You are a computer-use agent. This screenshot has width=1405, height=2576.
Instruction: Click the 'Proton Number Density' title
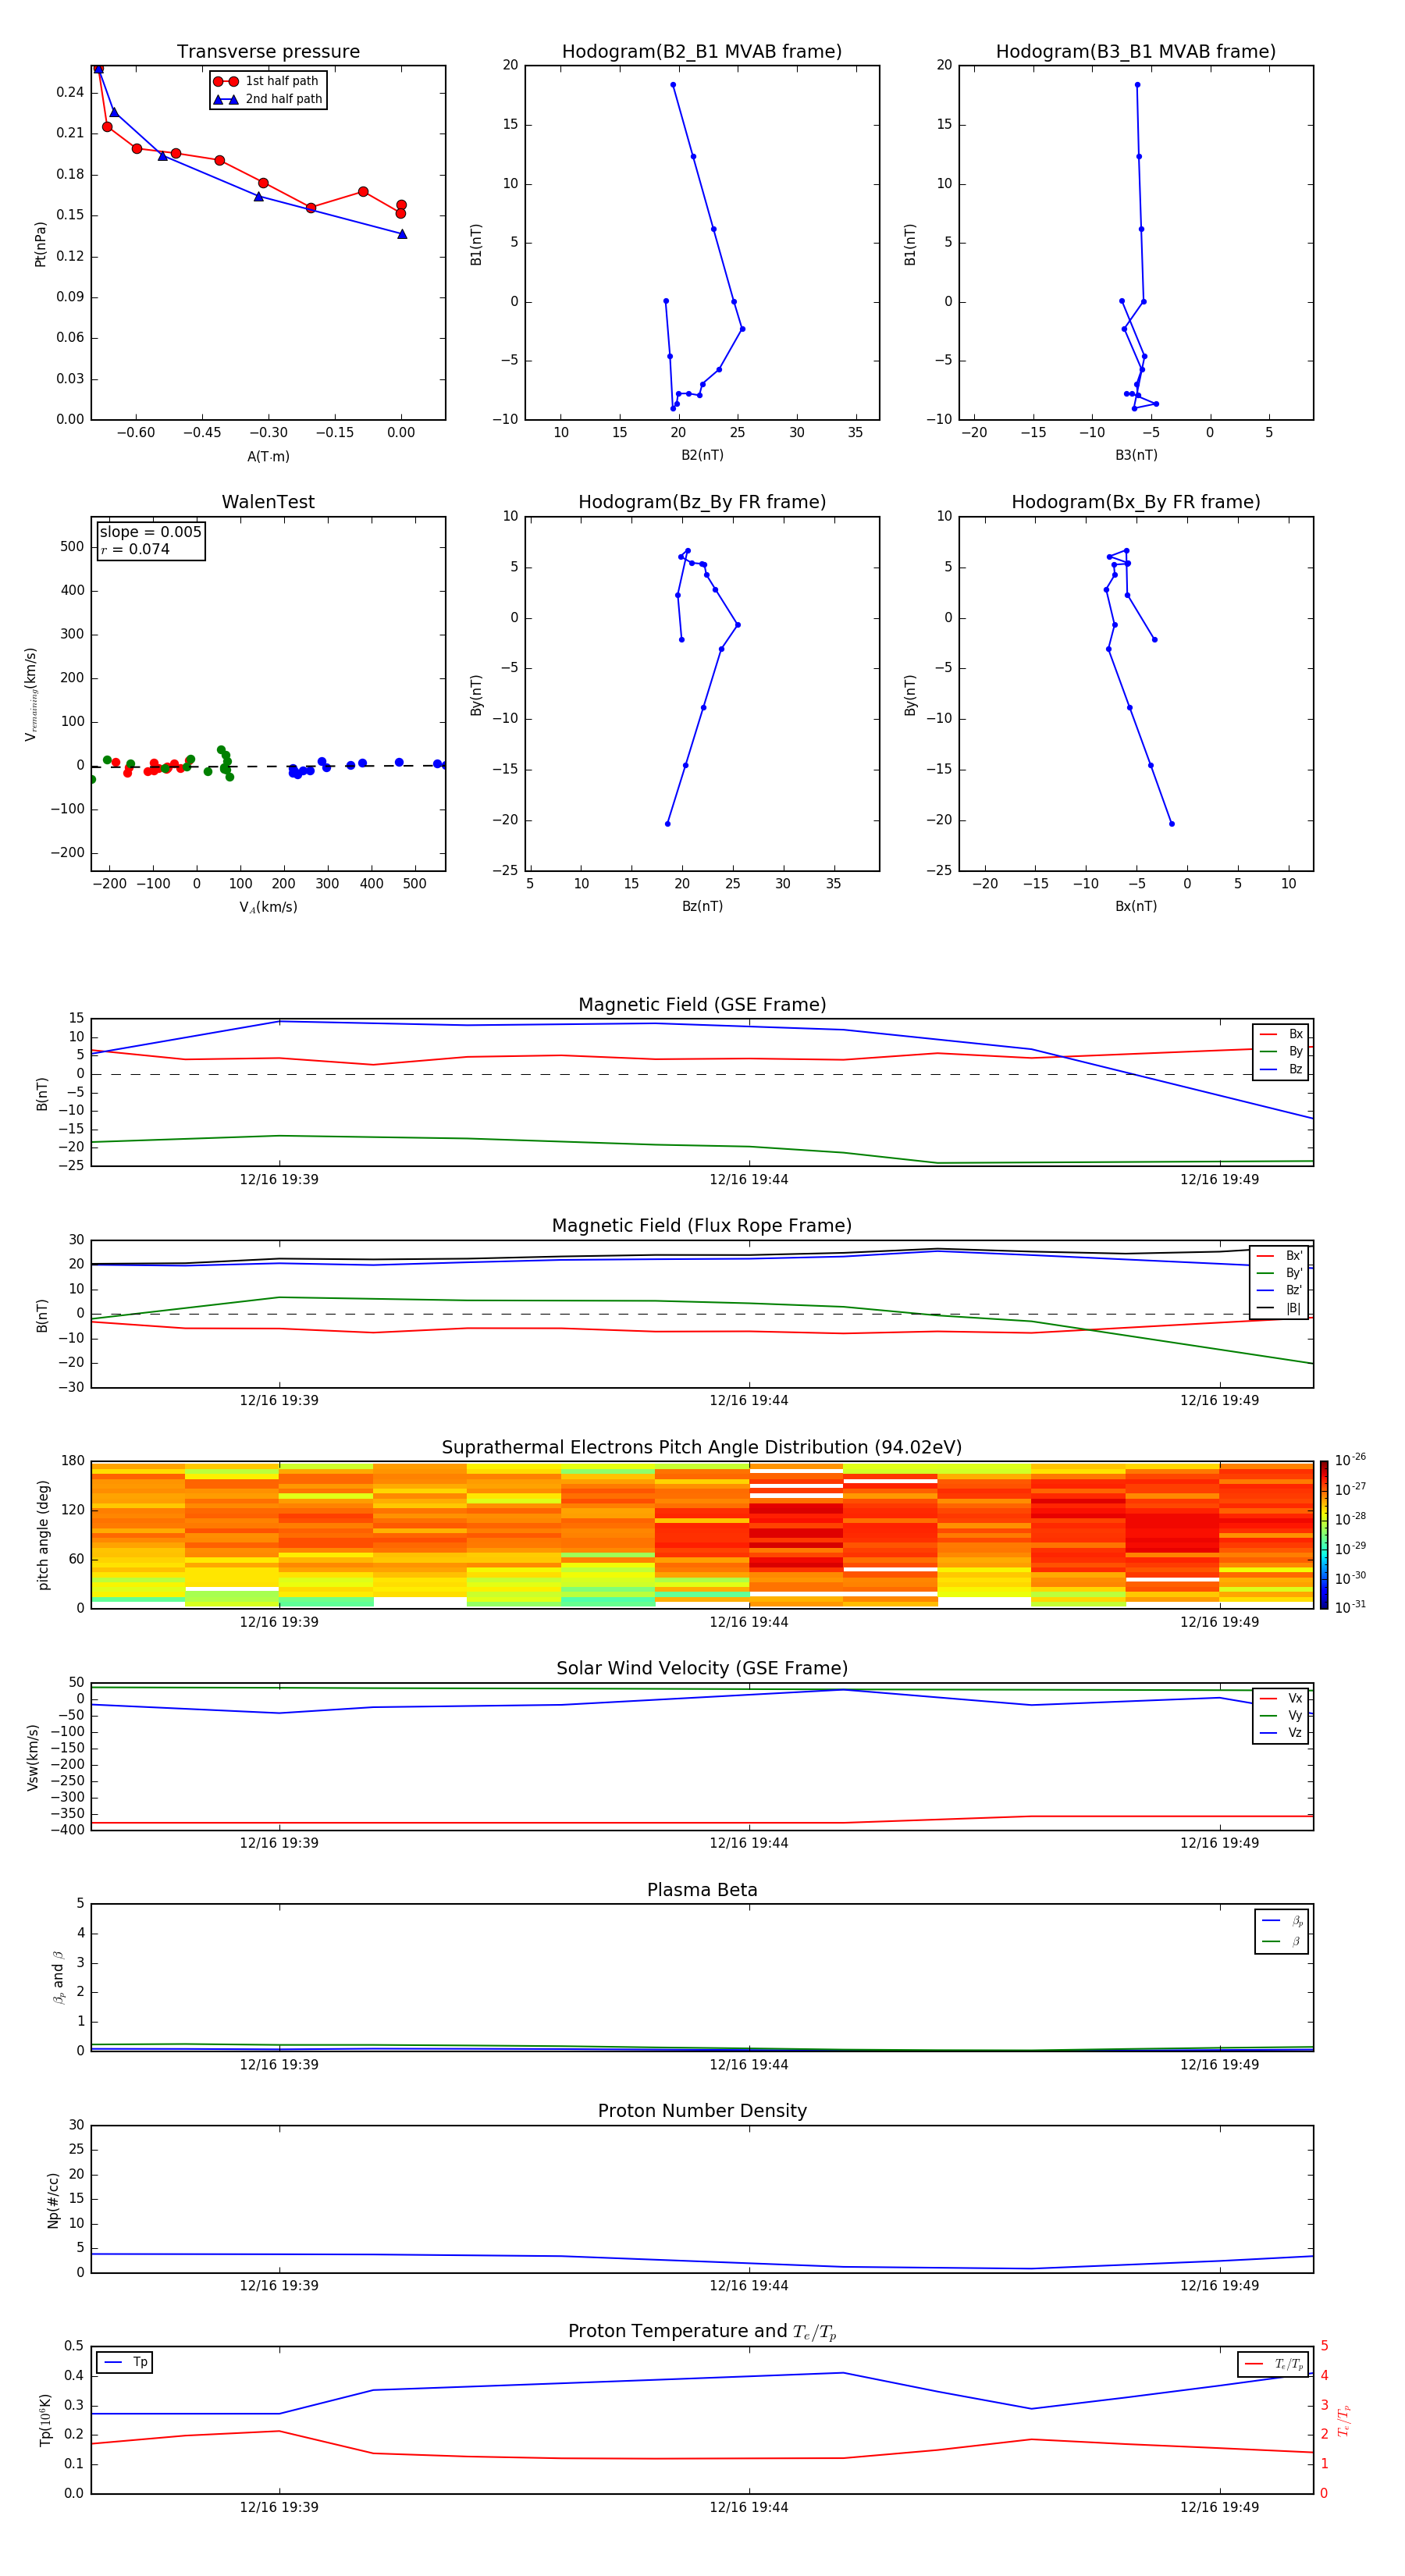pyautogui.click(x=702, y=2111)
